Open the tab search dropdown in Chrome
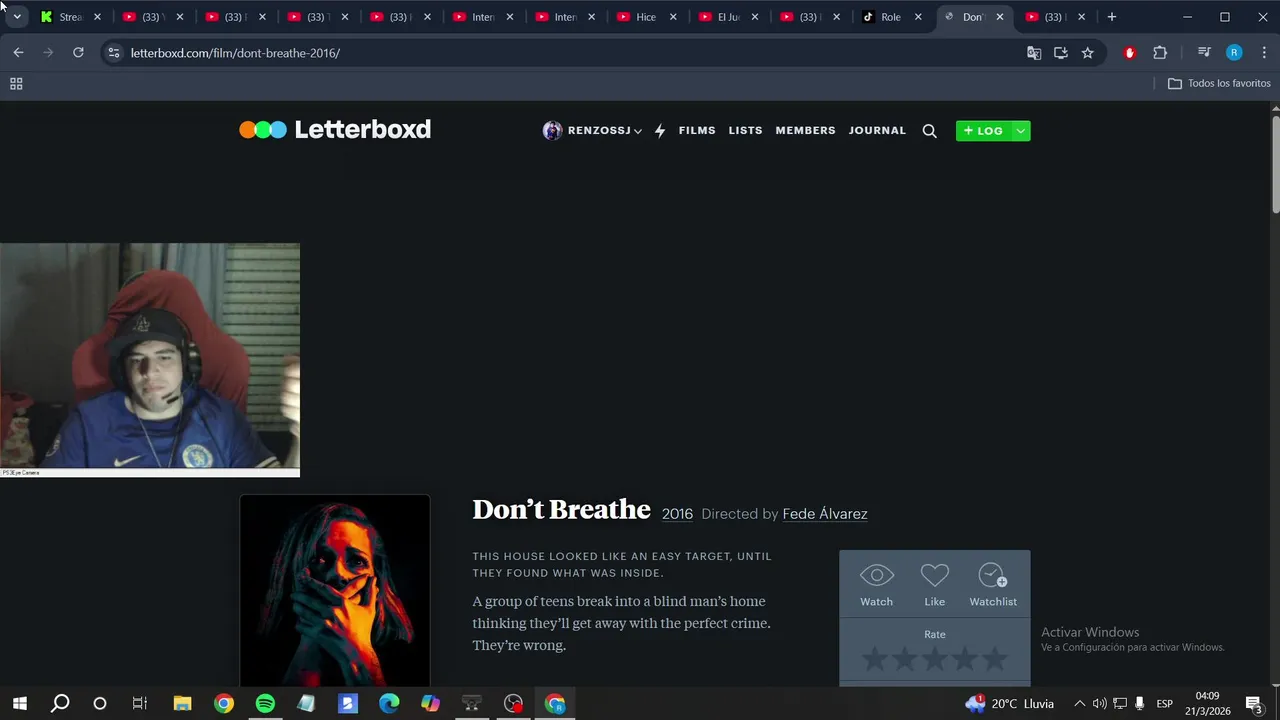1280x720 pixels. (x=17, y=17)
